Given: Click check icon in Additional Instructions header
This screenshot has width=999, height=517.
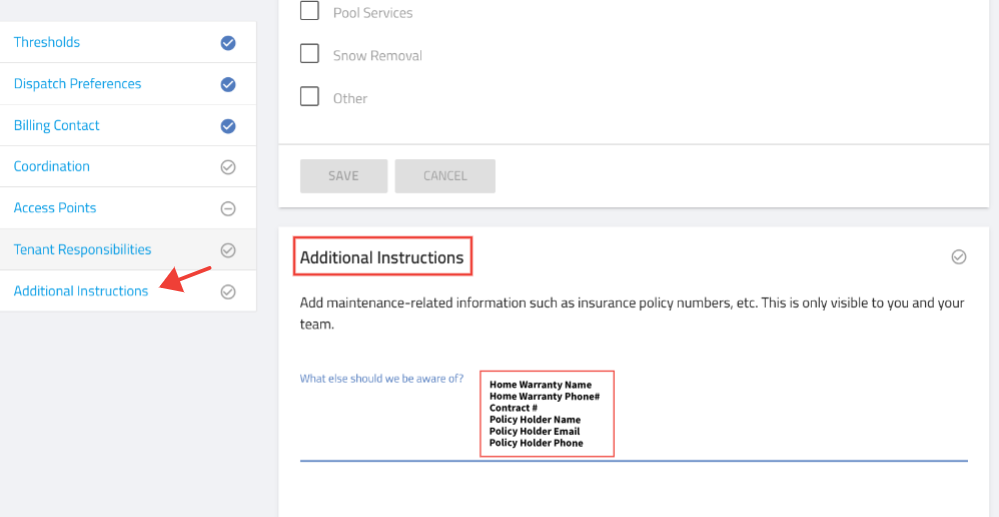Looking at the screenshot, I should pyautogui.click(x=959, y=257).
